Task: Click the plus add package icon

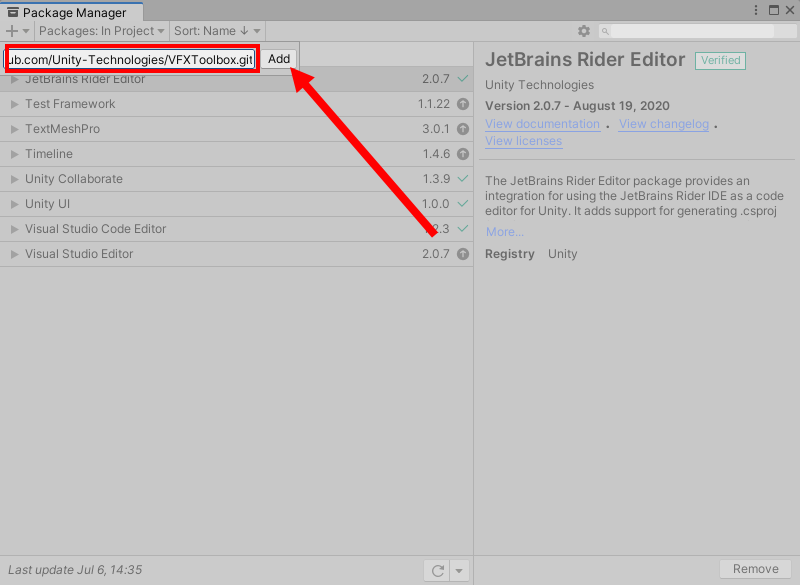Action: point(17,31)
